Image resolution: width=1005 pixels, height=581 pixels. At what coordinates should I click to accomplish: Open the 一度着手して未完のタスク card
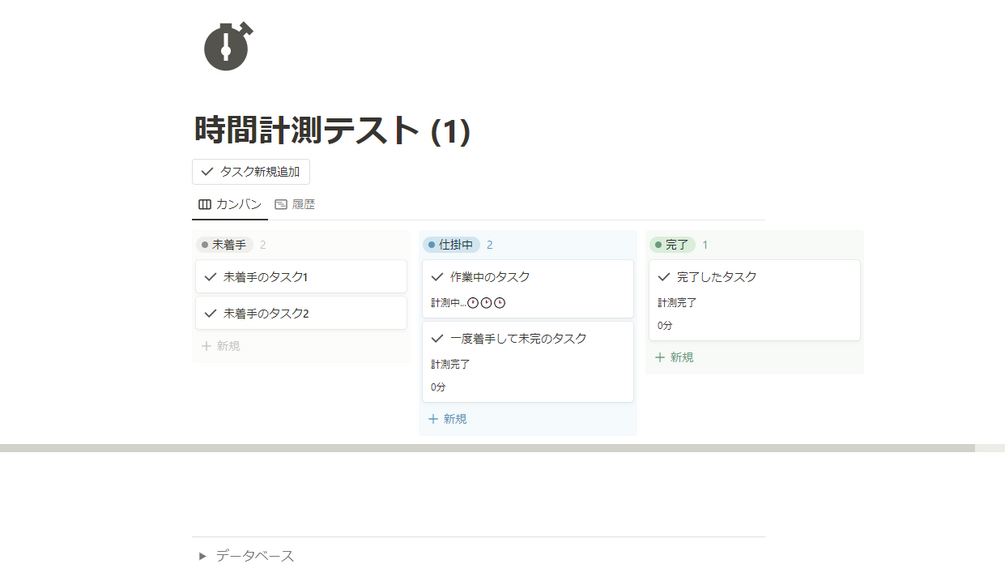527,362
